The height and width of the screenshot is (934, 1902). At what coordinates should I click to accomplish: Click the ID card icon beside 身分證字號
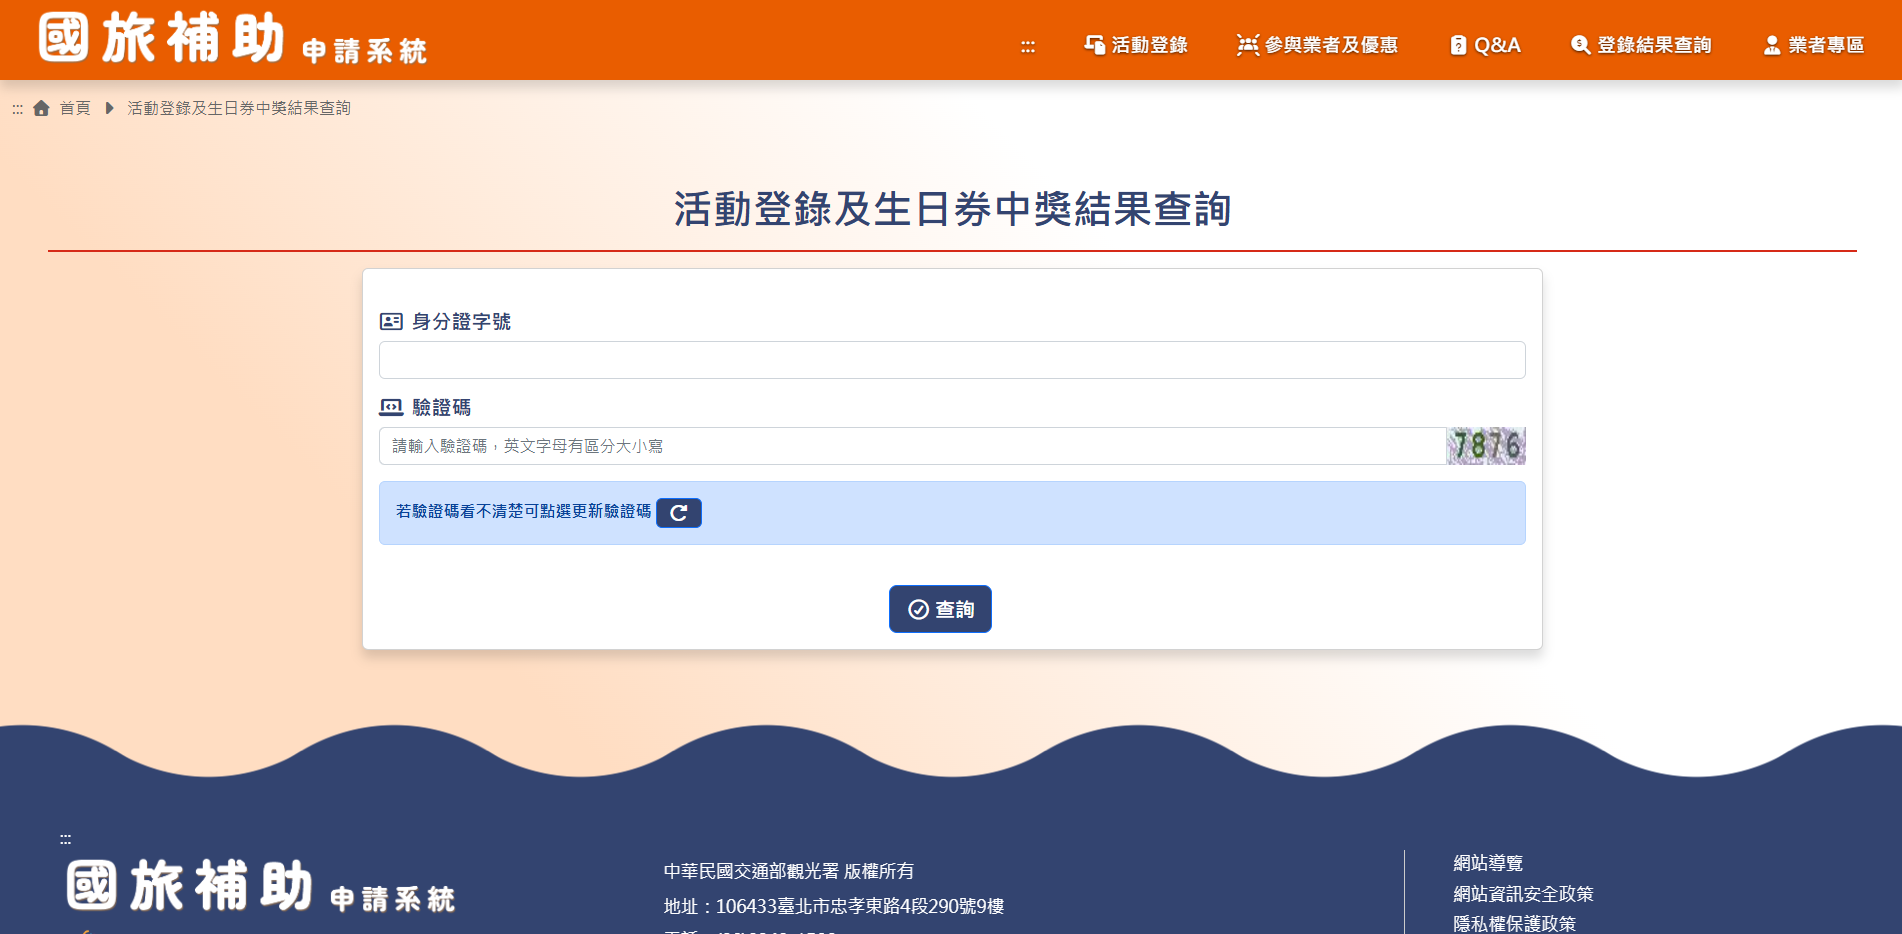click(x=391, y=322)
